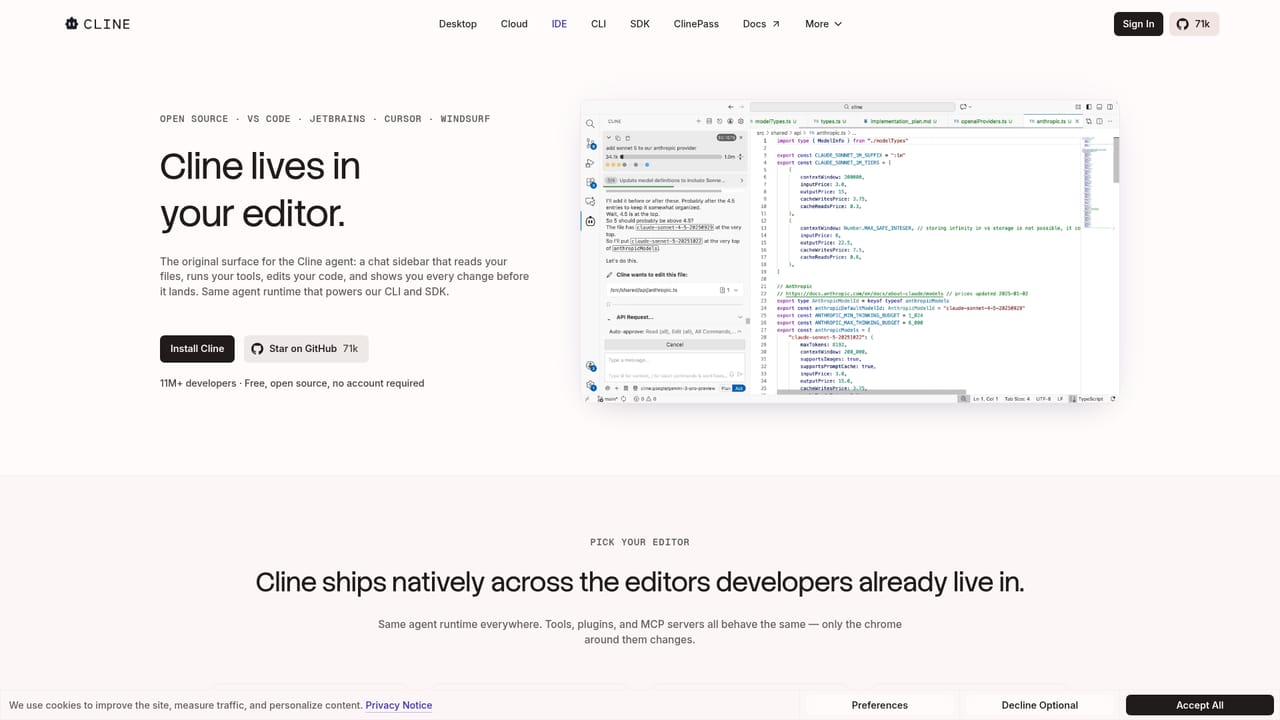Click Extensions icon in the editor screenshot sidebar

click(x=590, y=182)
